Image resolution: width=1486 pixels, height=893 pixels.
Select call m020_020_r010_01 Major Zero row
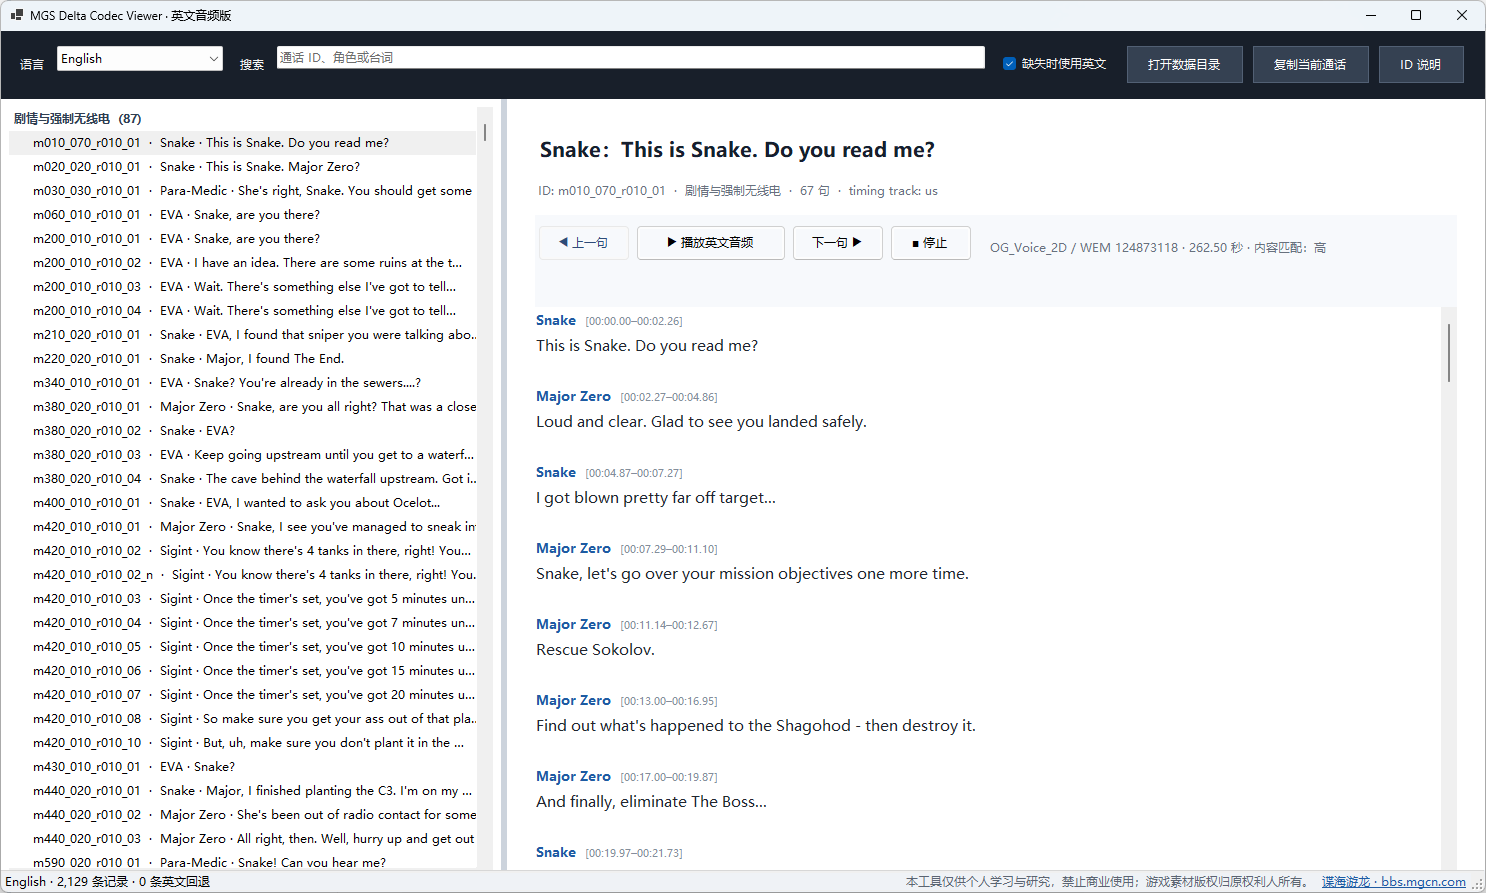[243, 167]
